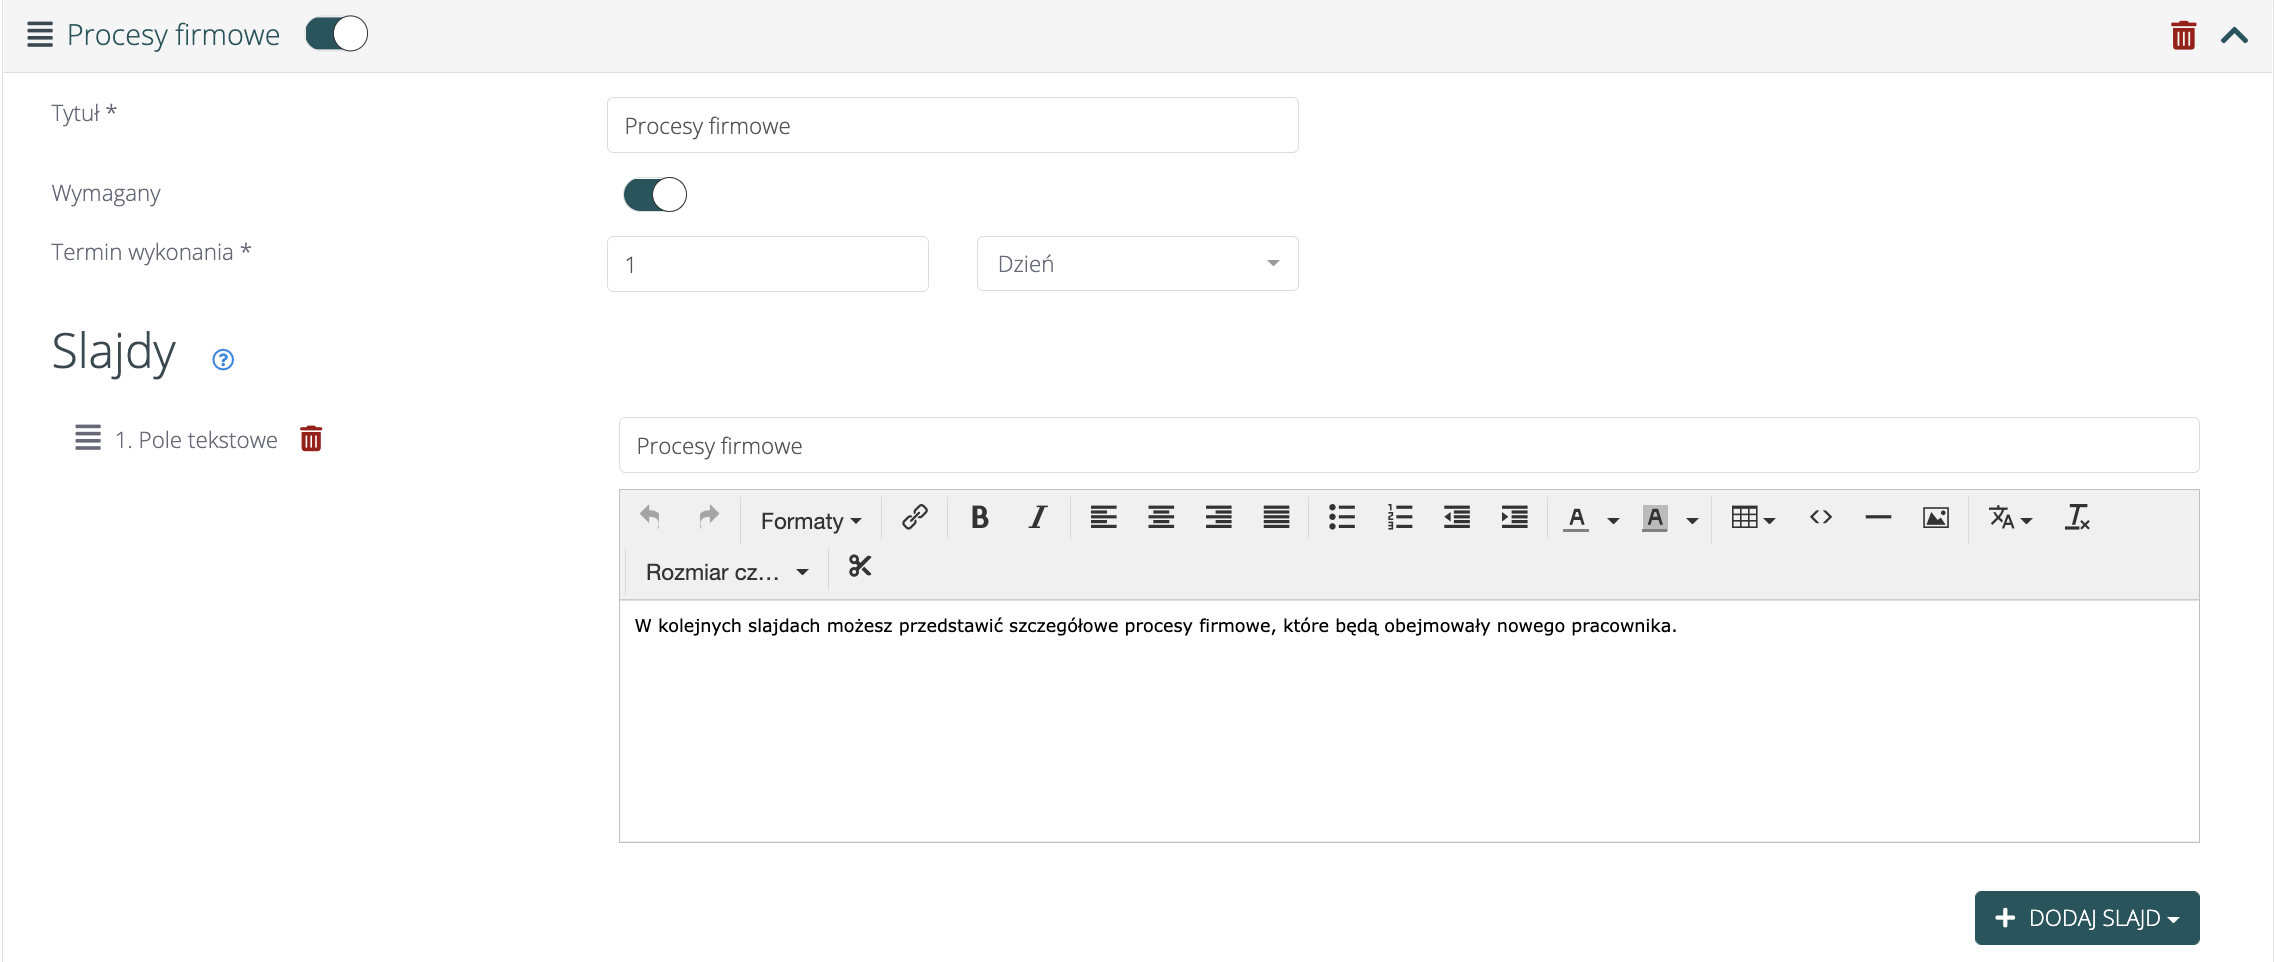Click the Tytuł input field

[952, 125]
